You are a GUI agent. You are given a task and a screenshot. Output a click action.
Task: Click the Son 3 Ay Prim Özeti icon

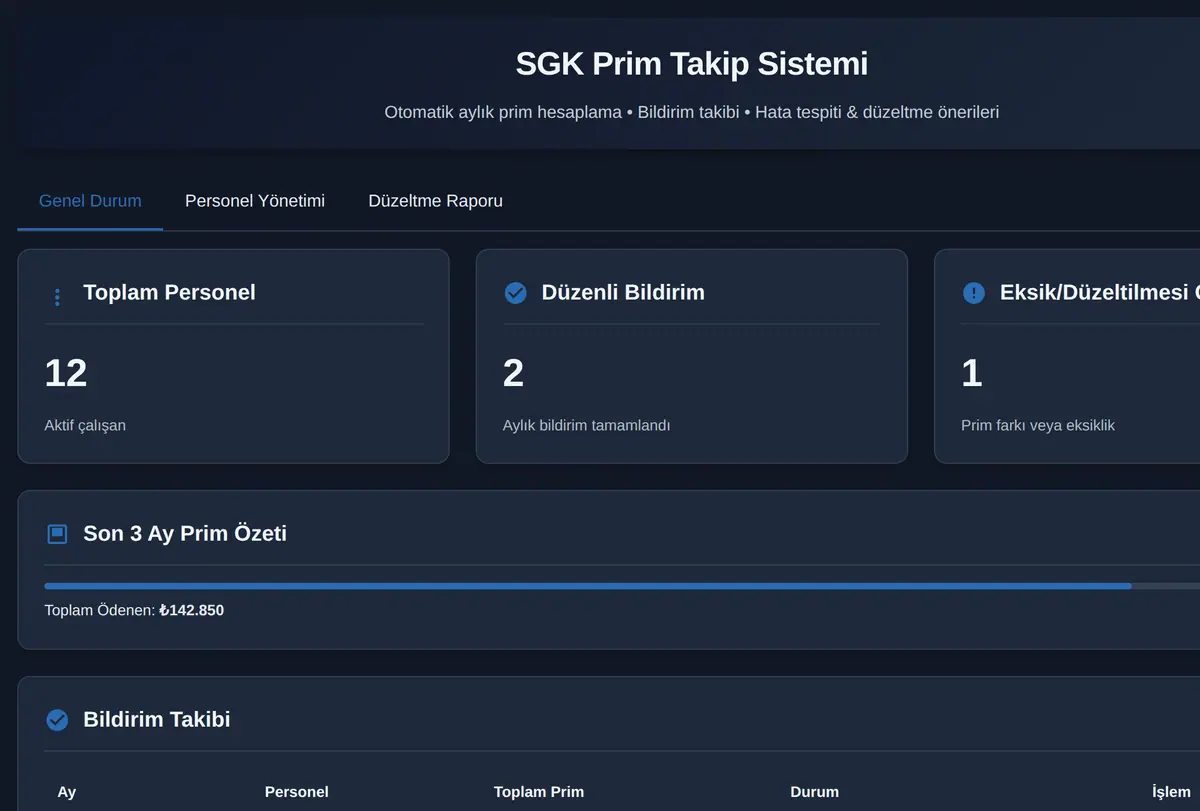tap(57, 534)
